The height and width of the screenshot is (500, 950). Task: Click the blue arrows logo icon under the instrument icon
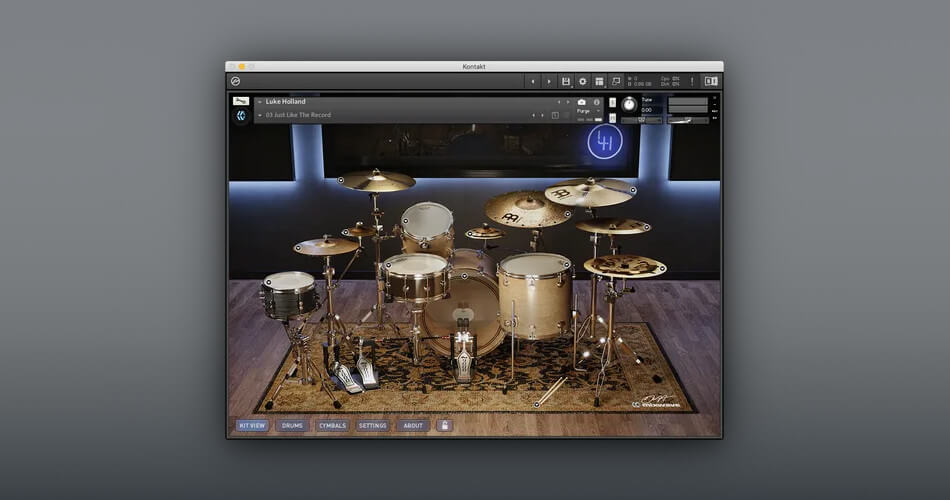pyautogui.click(x=241, y=115)
